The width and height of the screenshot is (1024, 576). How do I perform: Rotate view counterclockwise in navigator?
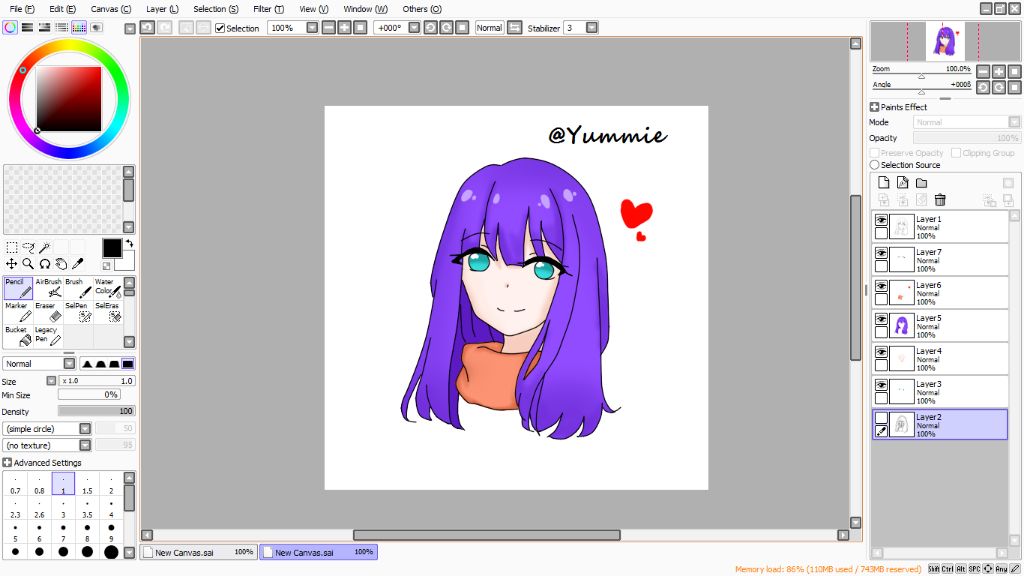click(983, 88)
